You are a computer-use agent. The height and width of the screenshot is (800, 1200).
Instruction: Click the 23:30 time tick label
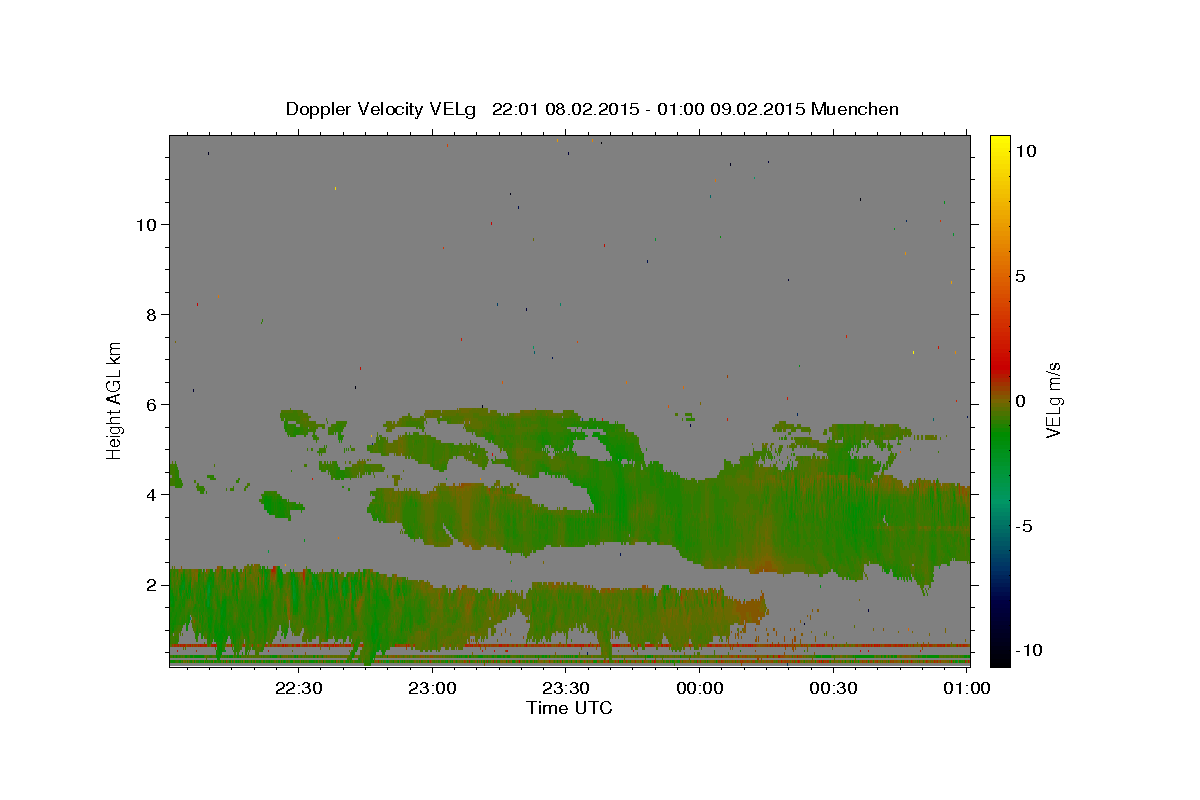coord(565,688)
